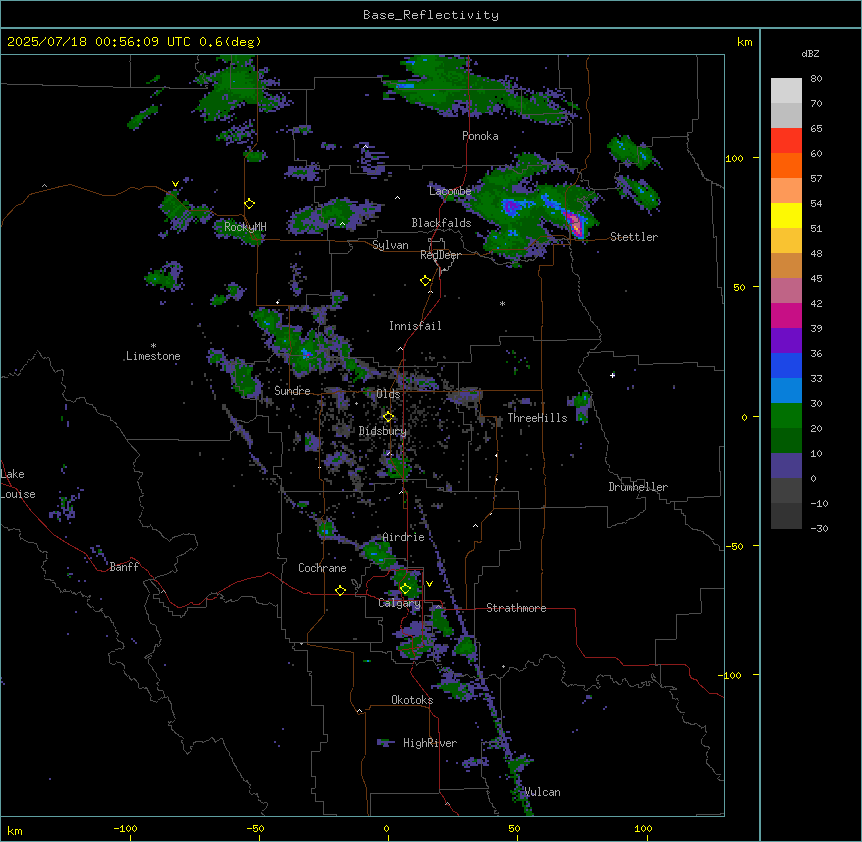
Task: Click the -100 tick label on bottom axis
Action: tap(125, 828)
